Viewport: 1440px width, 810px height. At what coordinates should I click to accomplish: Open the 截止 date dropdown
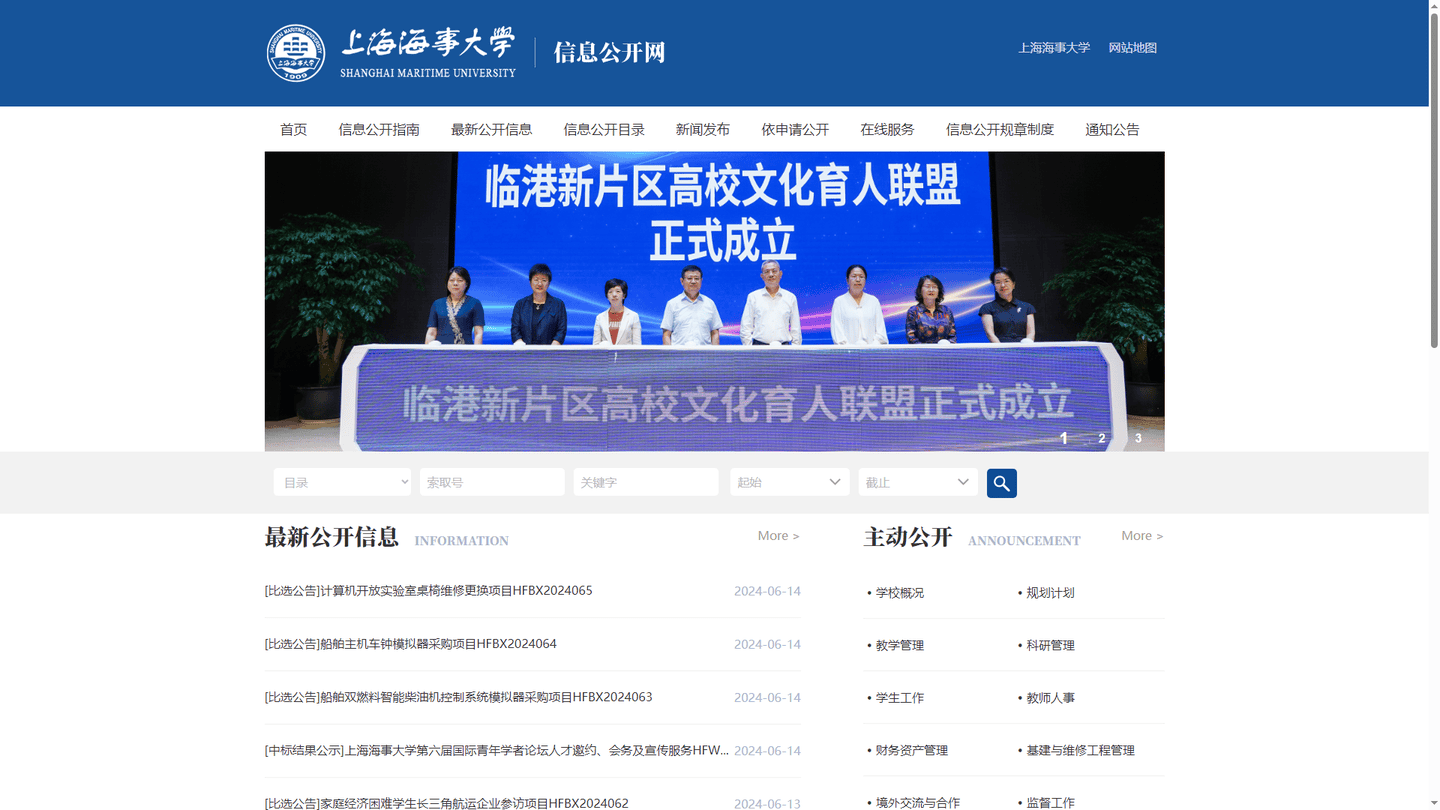[918, 482]
